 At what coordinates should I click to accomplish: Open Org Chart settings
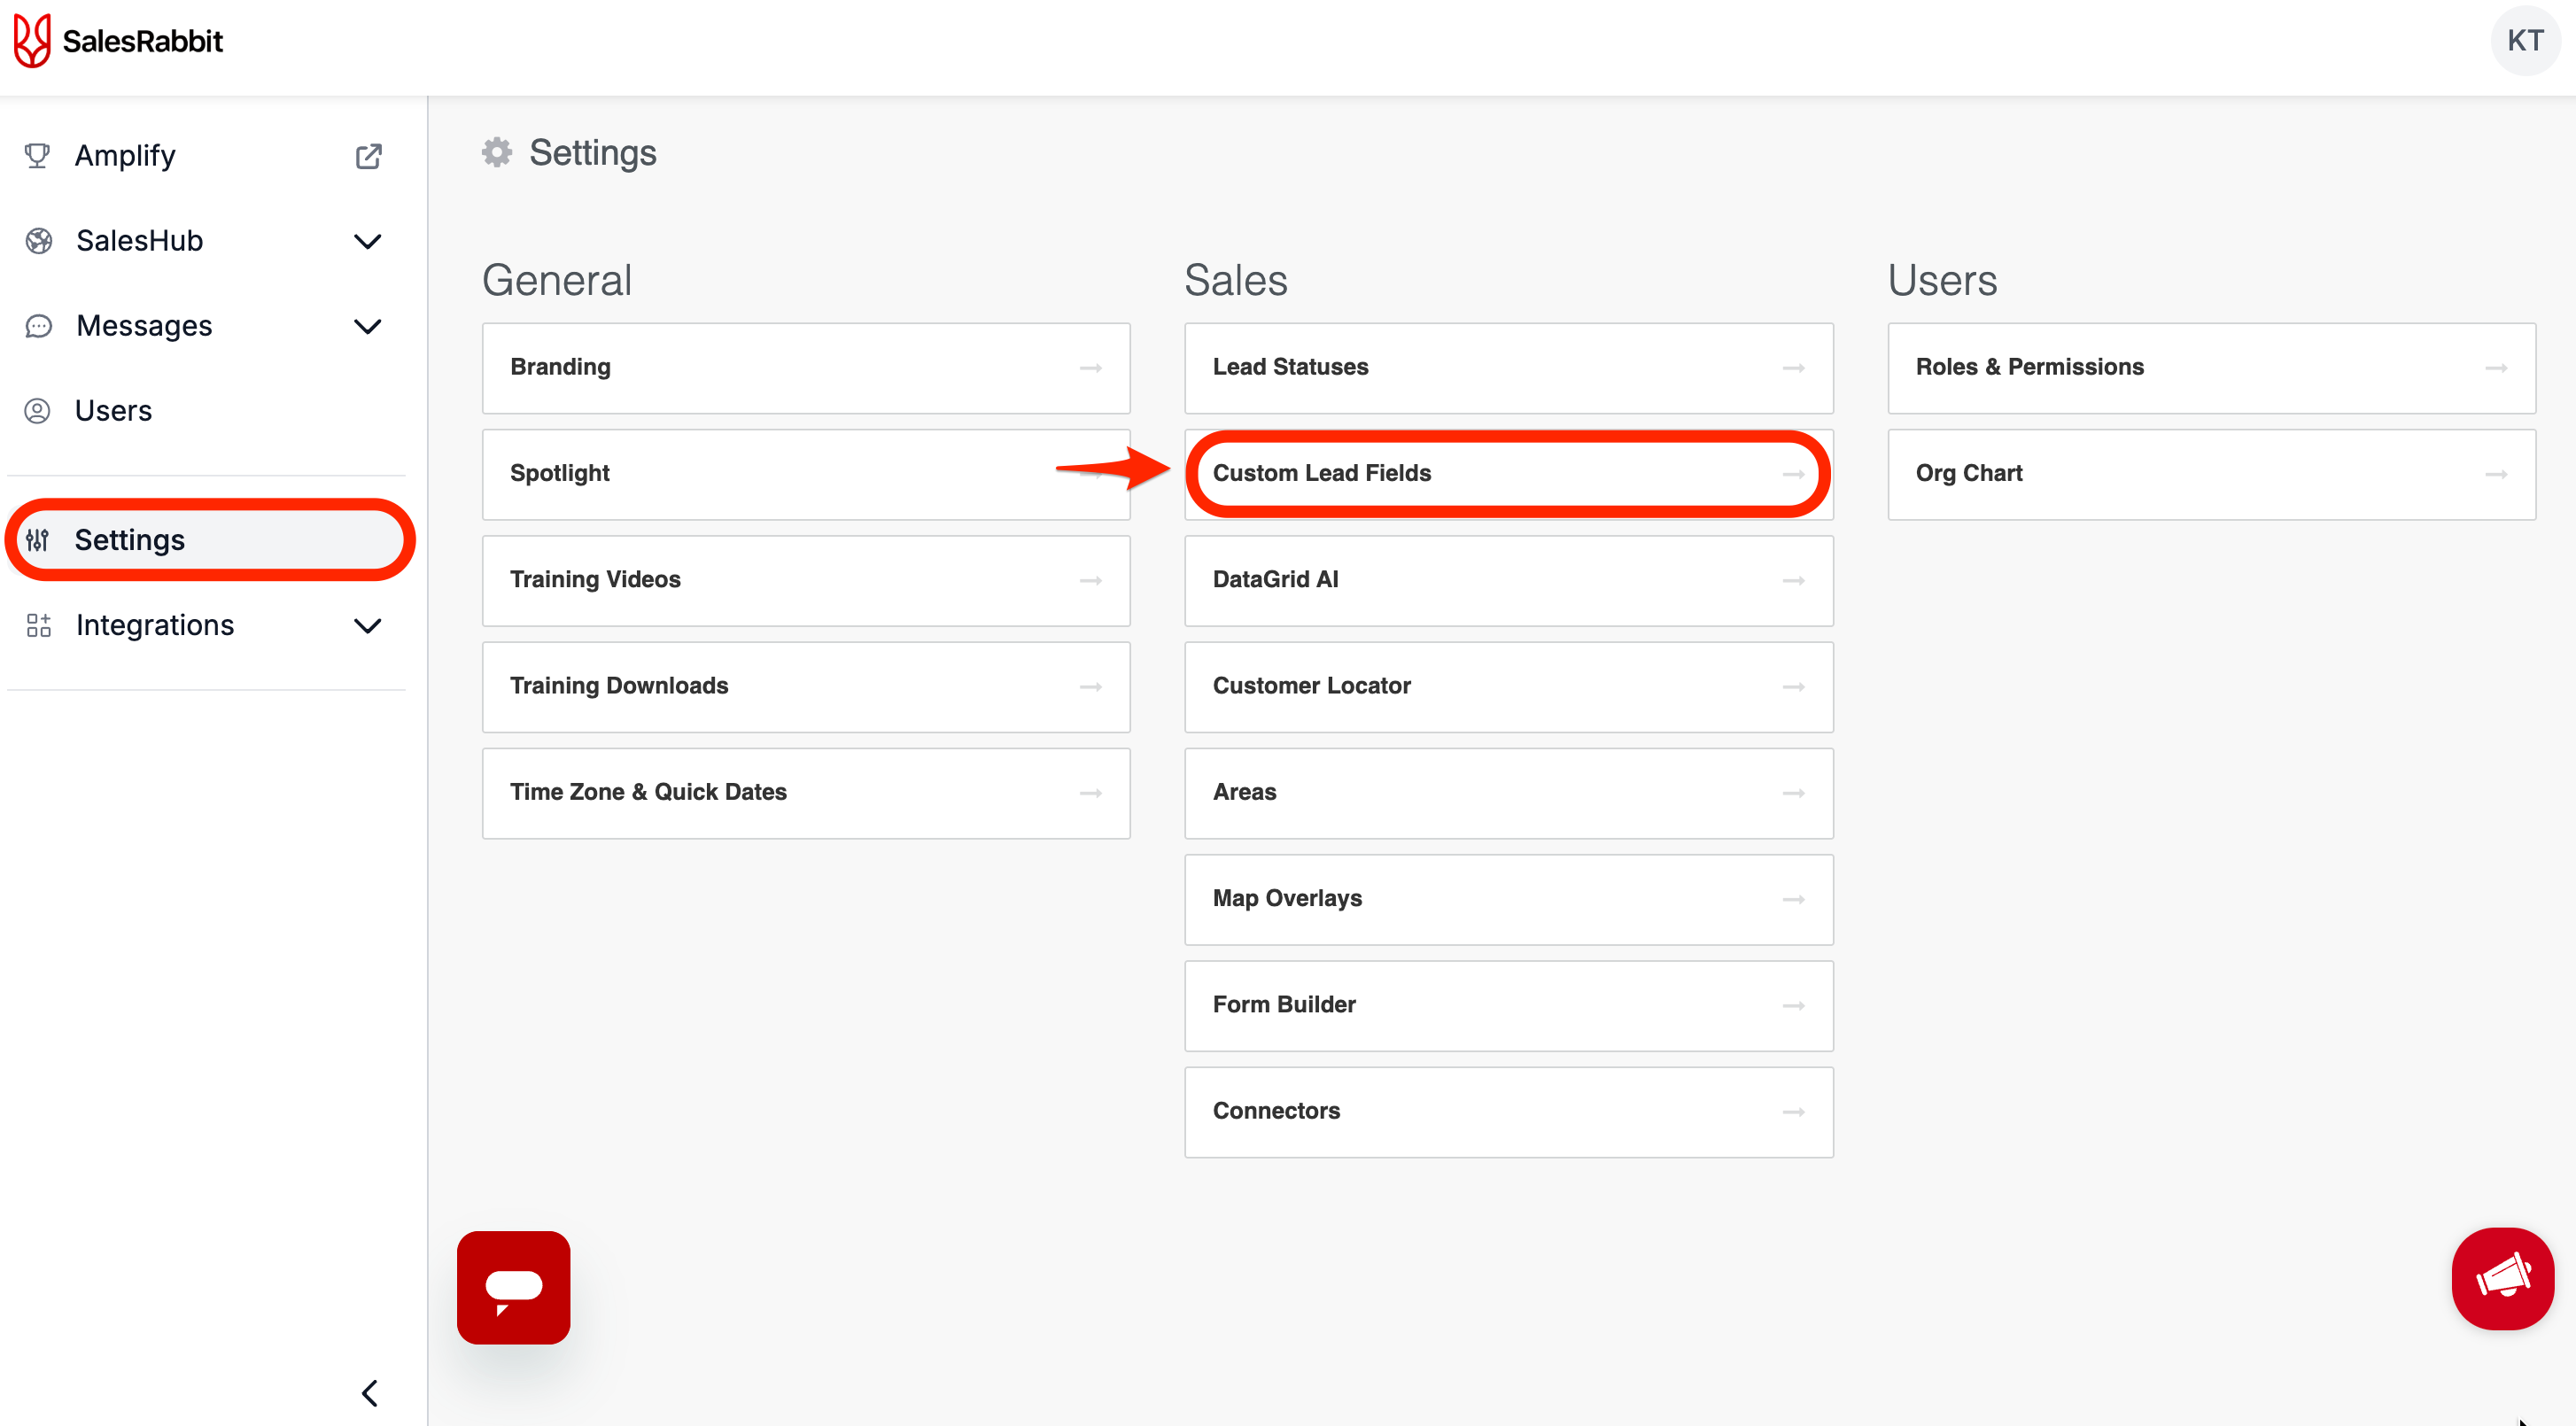point(2211,474)
